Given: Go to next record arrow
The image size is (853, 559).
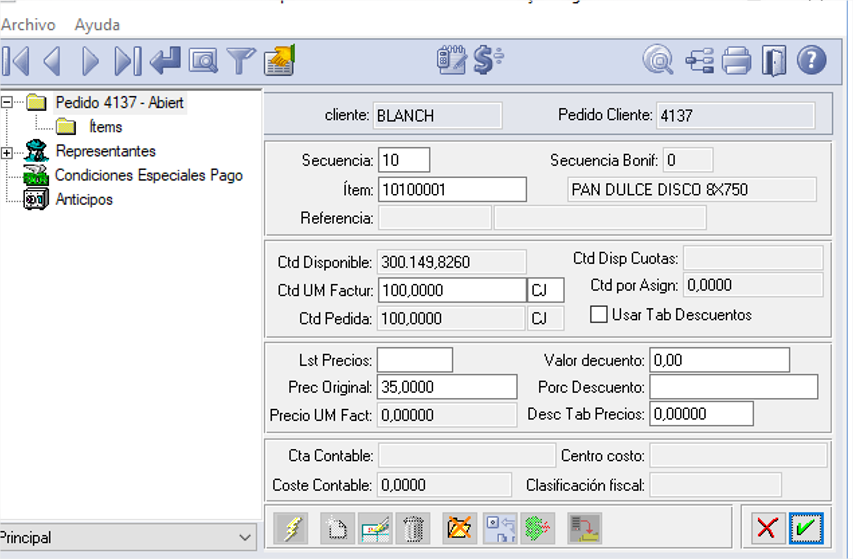Looking at the screenshot, I should tap(90, 60).
